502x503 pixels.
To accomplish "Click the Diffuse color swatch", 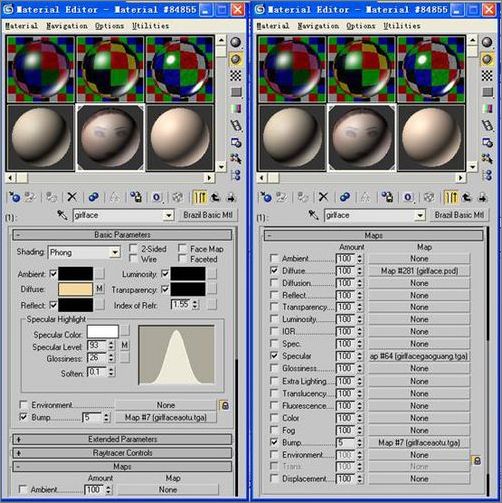I will [76, 289].
